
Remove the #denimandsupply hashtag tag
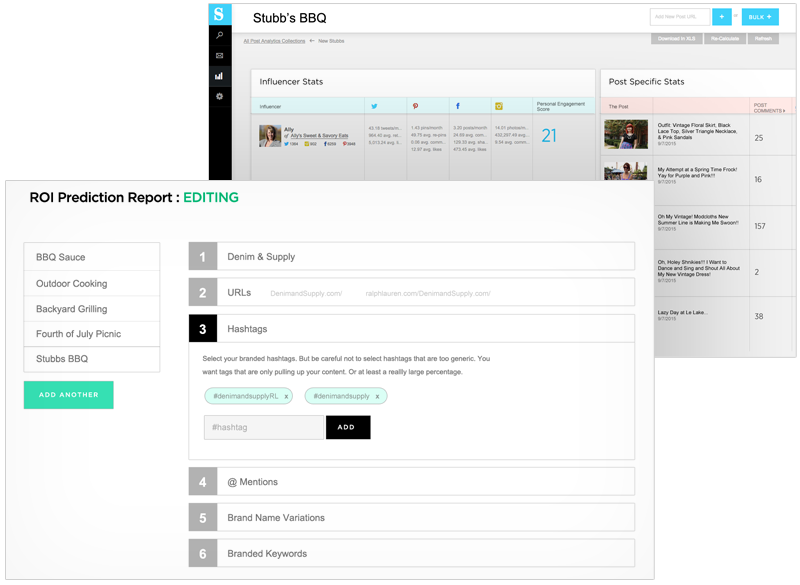coord(378,396)
